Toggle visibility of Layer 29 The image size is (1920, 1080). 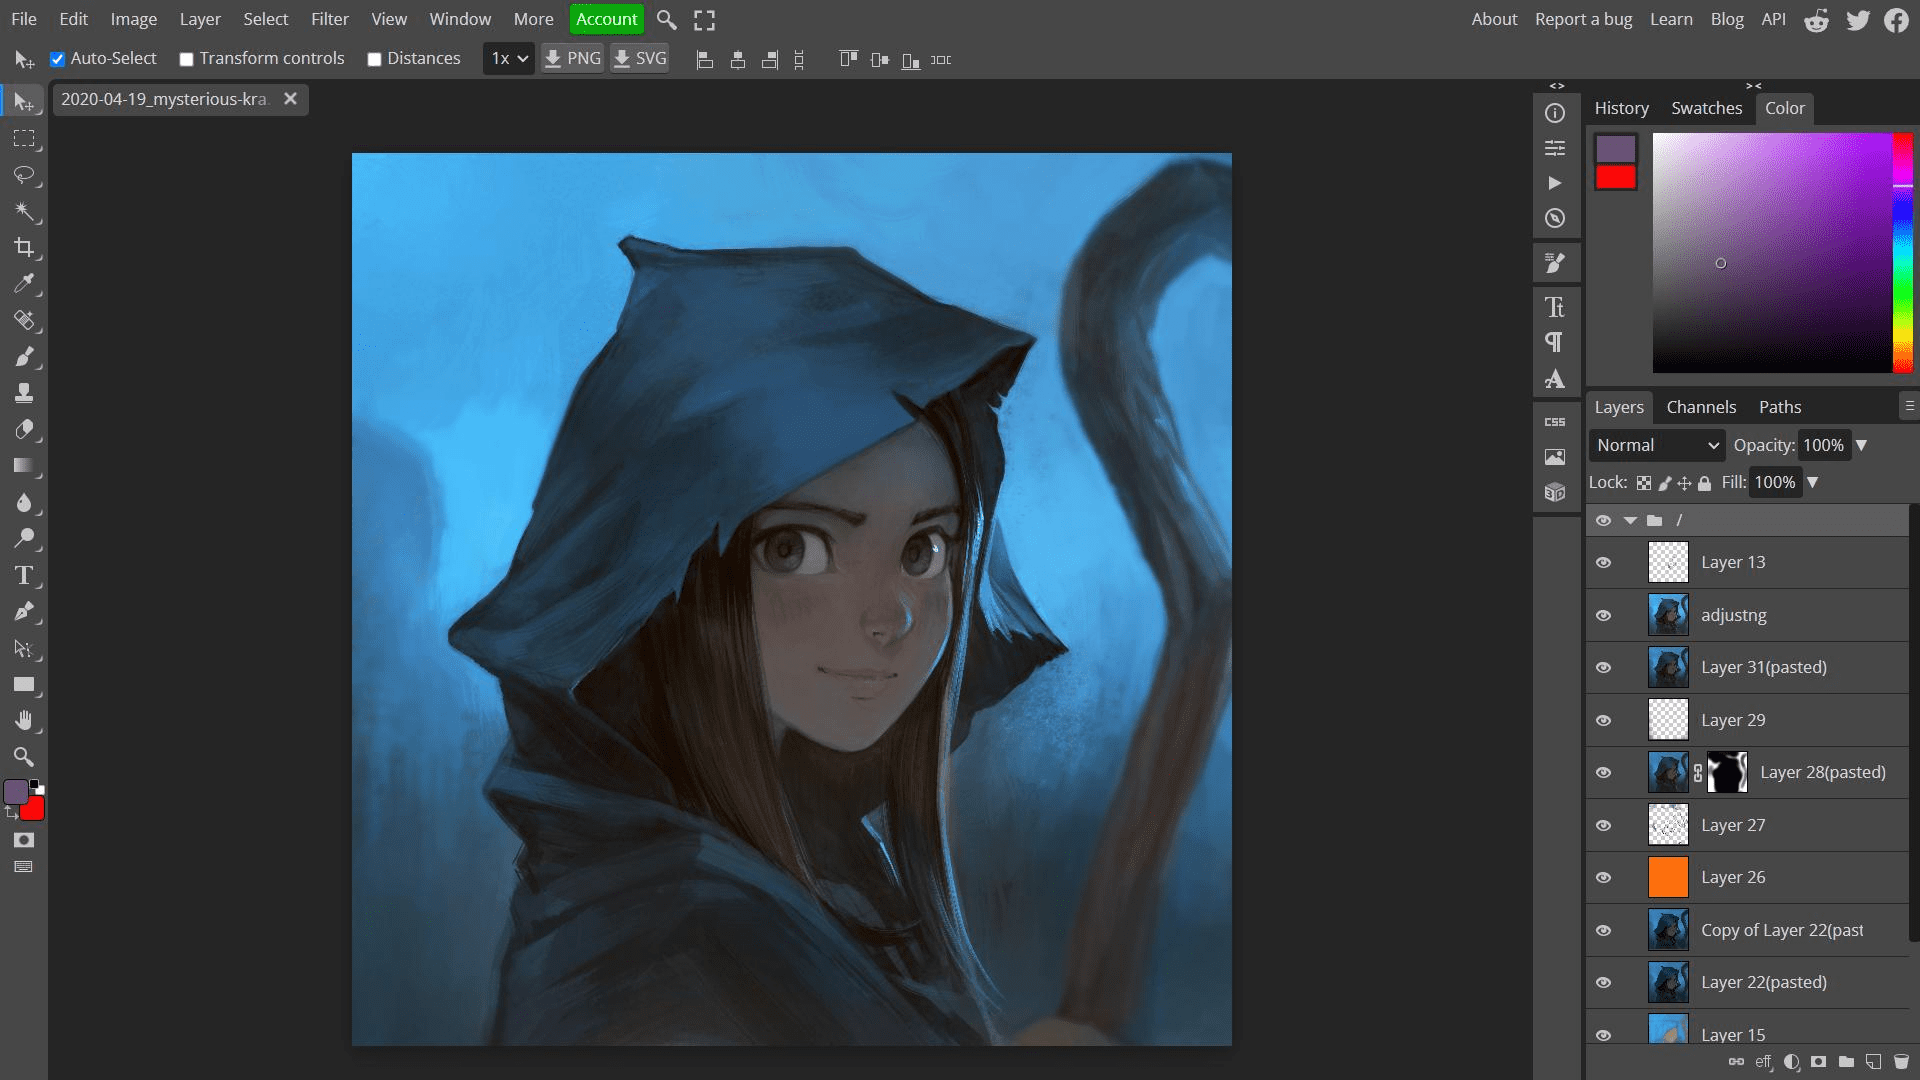(1605, 720)
